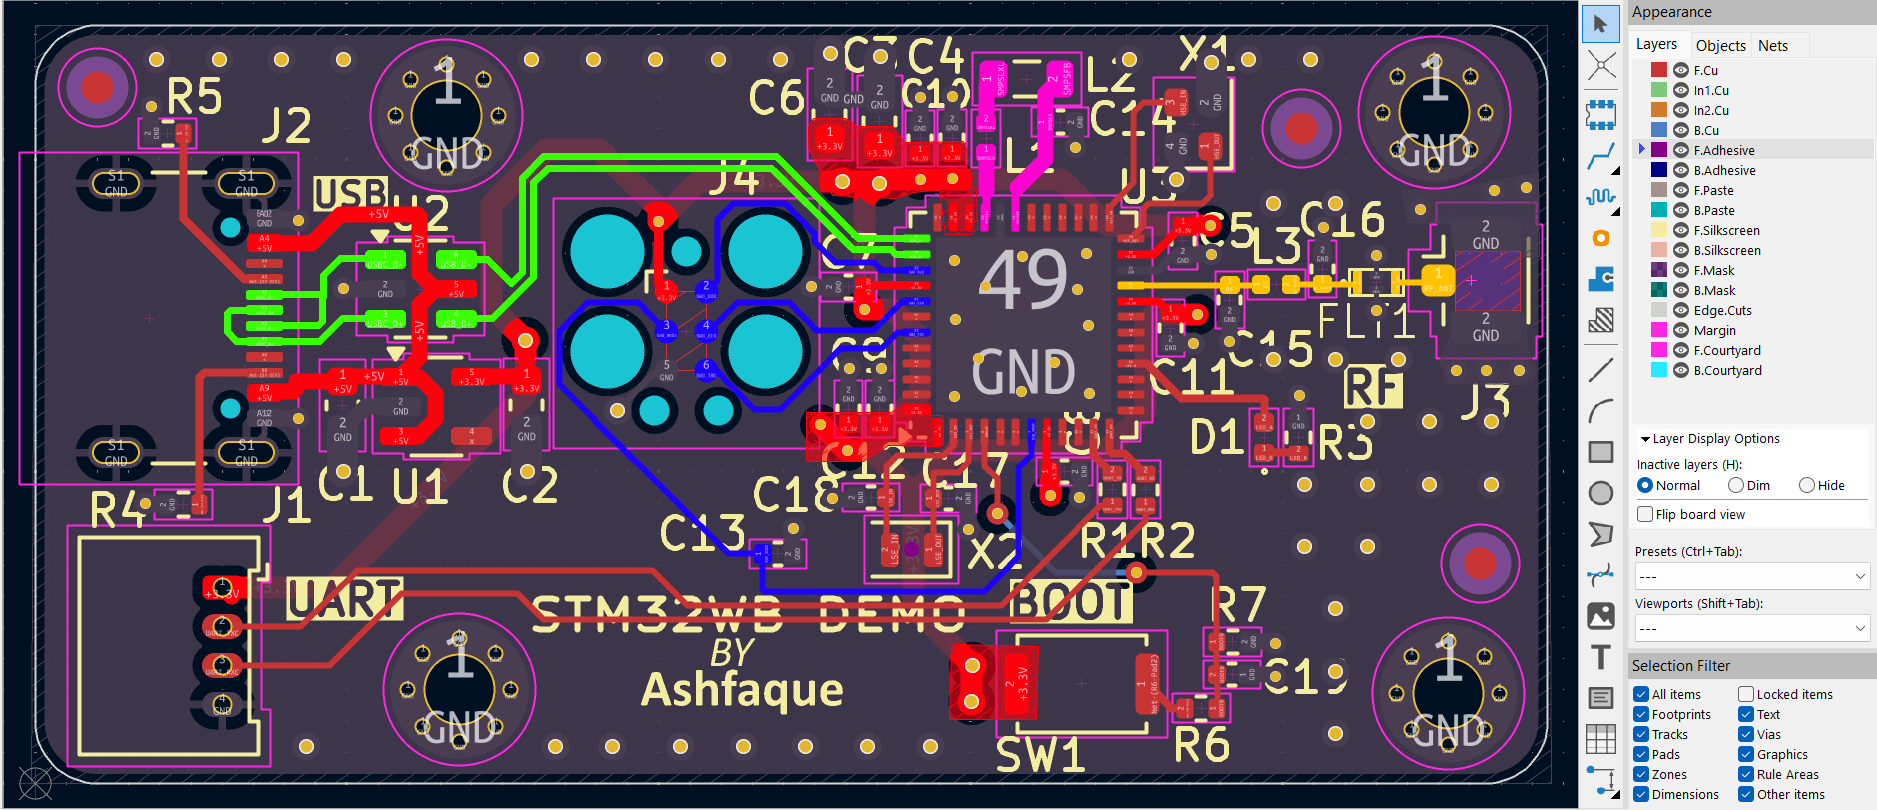Select the Add Text Box tool
Image resolution: width=1877 pixels, height=810 pixels.
click(1600, 698)
